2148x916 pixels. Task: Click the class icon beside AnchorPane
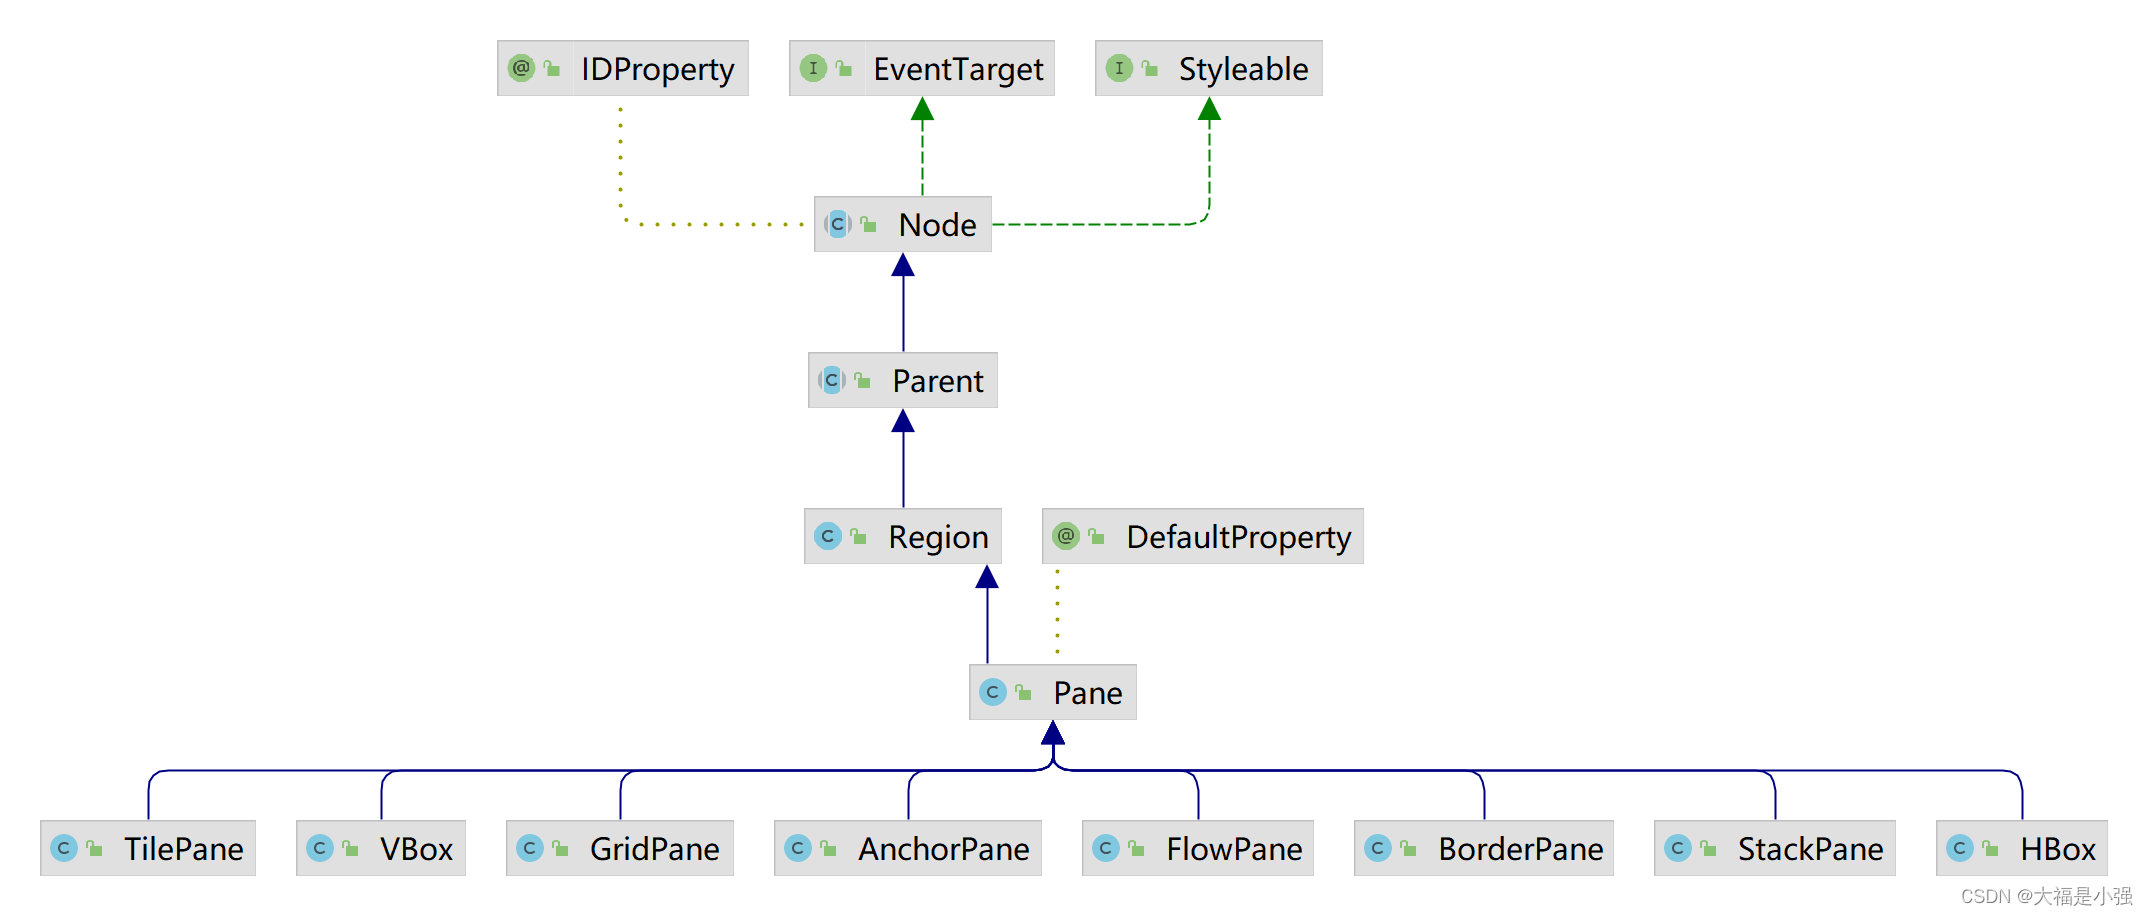click(x=798, y=848)
